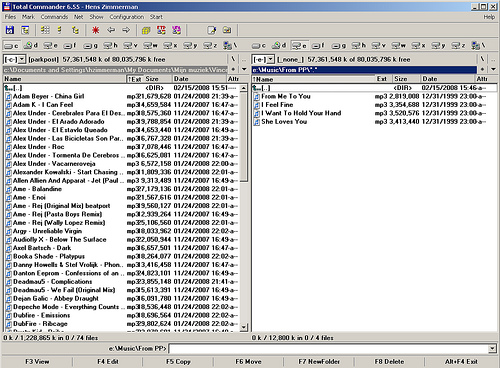500x368 pixels.
Task: Click the Alt+F4 Exit button
Action: [461, 362]
